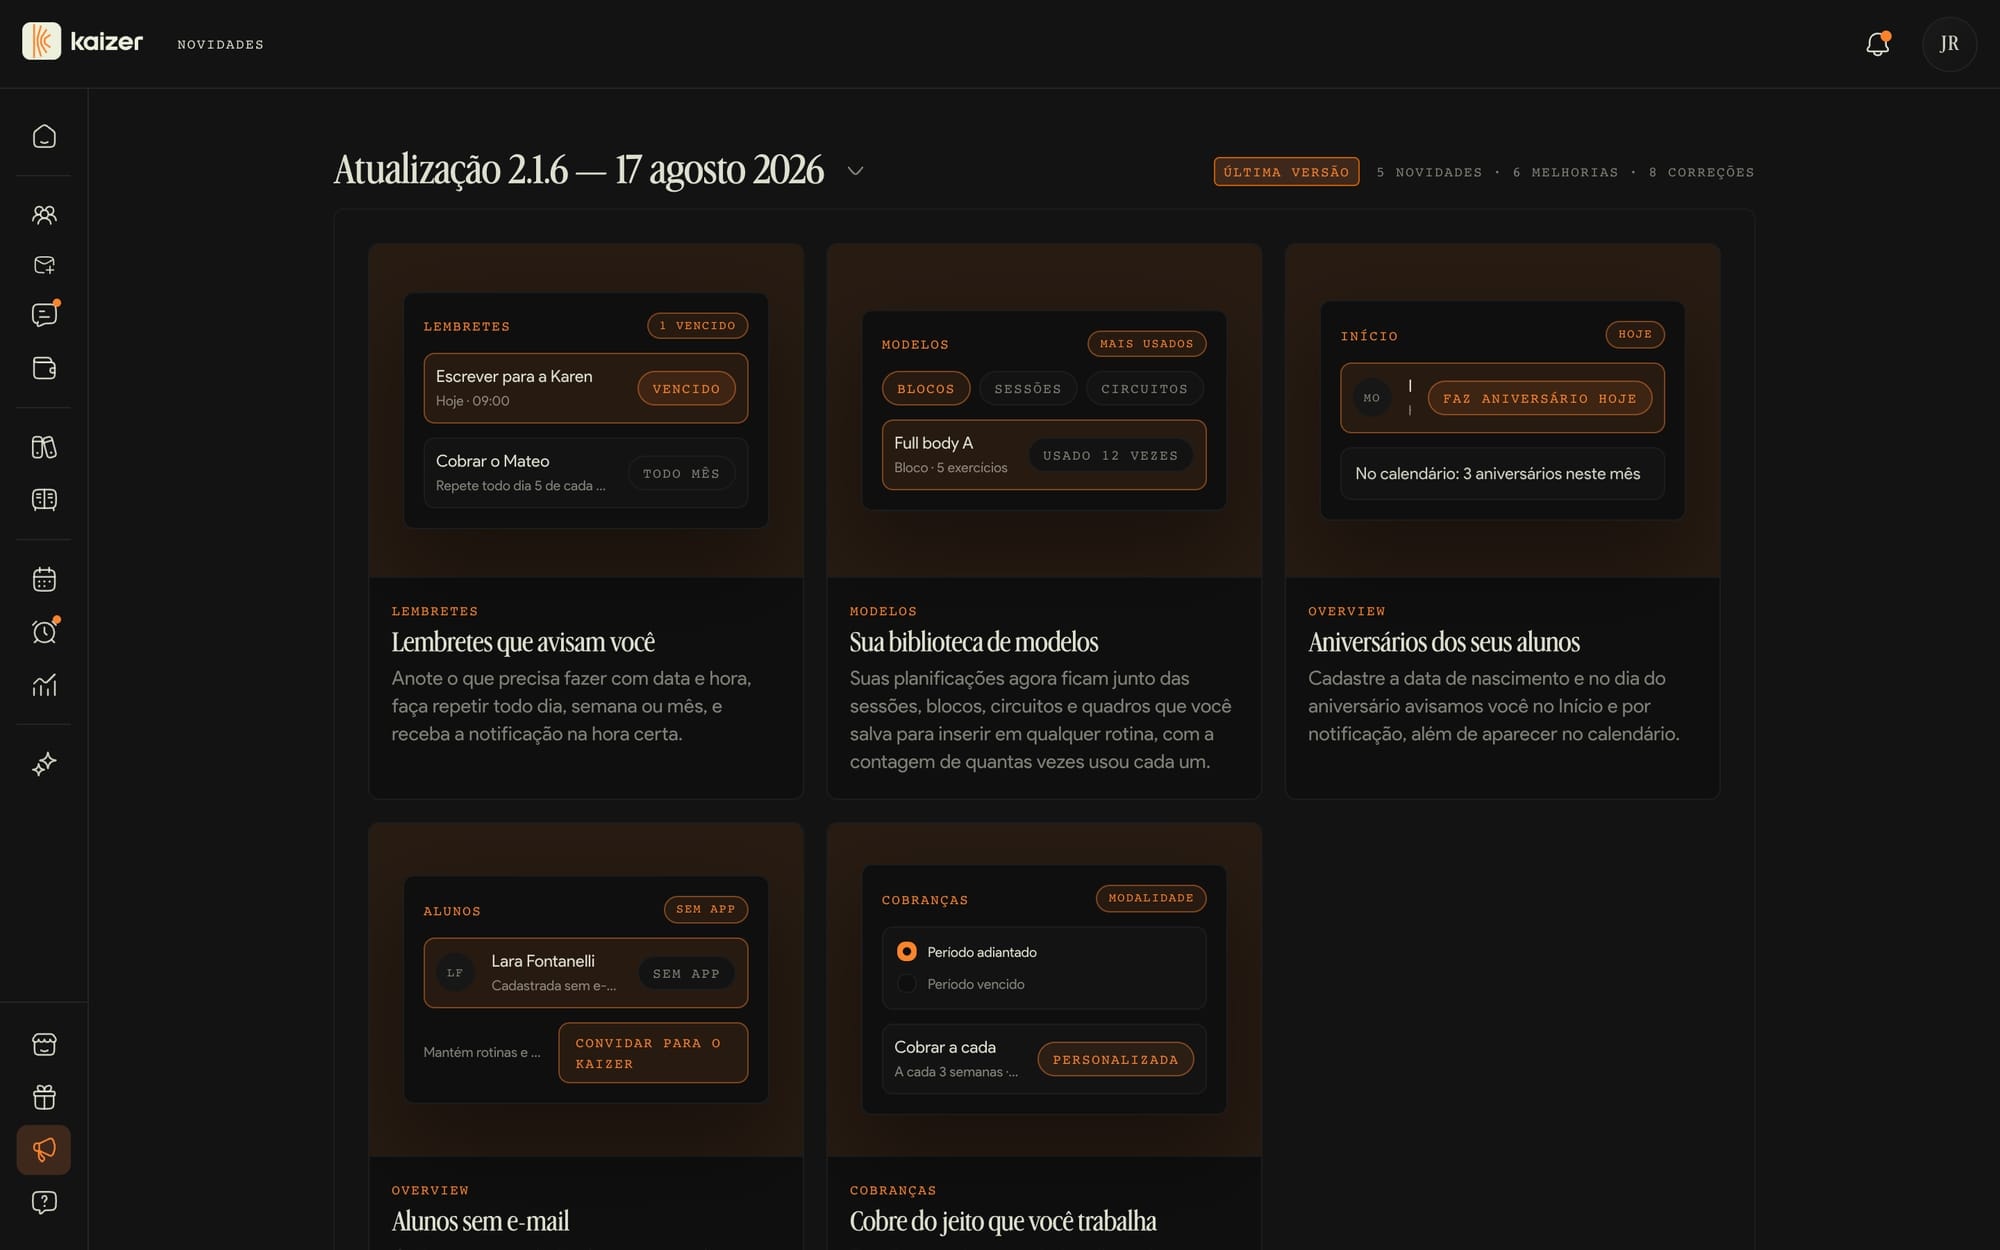Open the Cobrar o Mateo reminder

click(x=585, y=473)
